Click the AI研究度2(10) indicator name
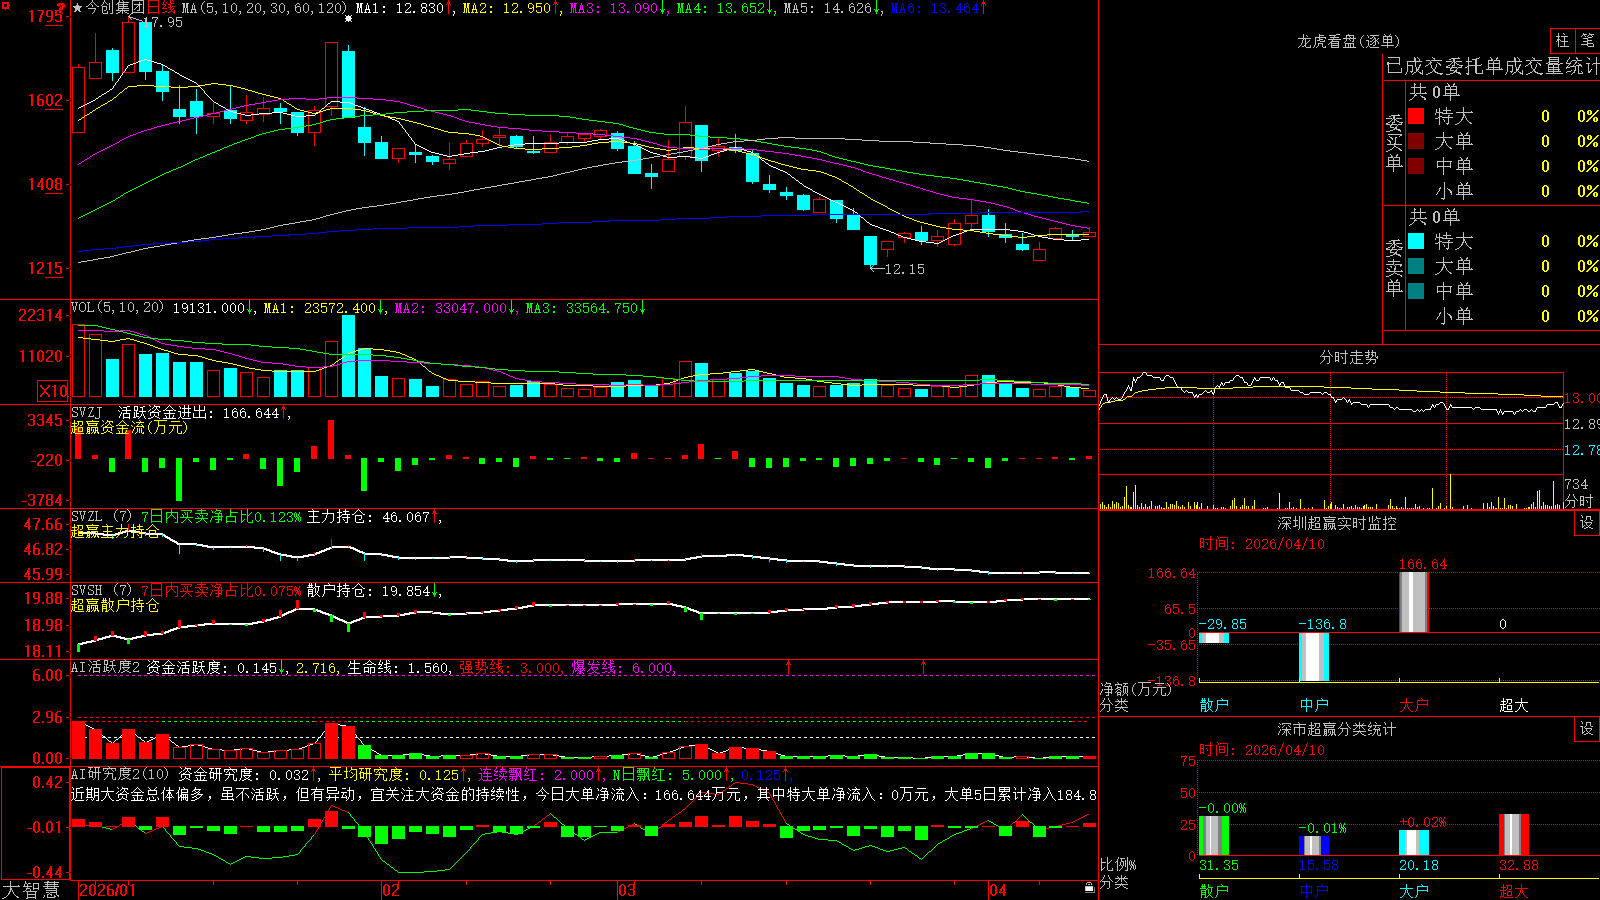The width and height of the screenshot is (1600, 900). click(x=120, y=774)
